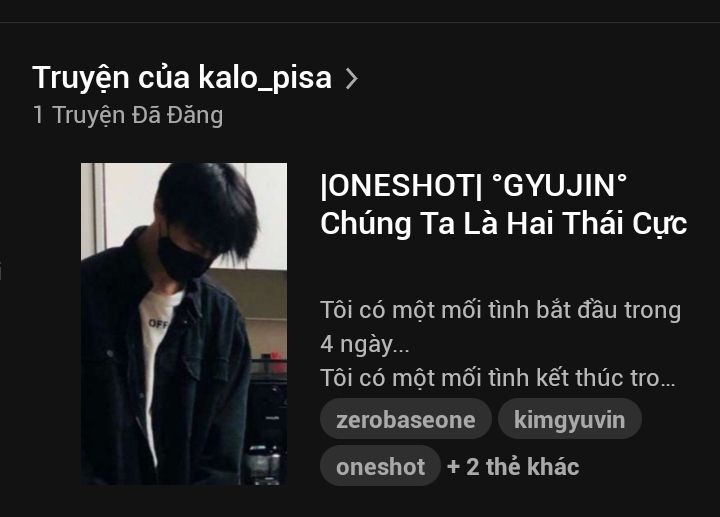Click the 'Chúng Ta Là Hai Thái Cực' title line

coord(503,224)
